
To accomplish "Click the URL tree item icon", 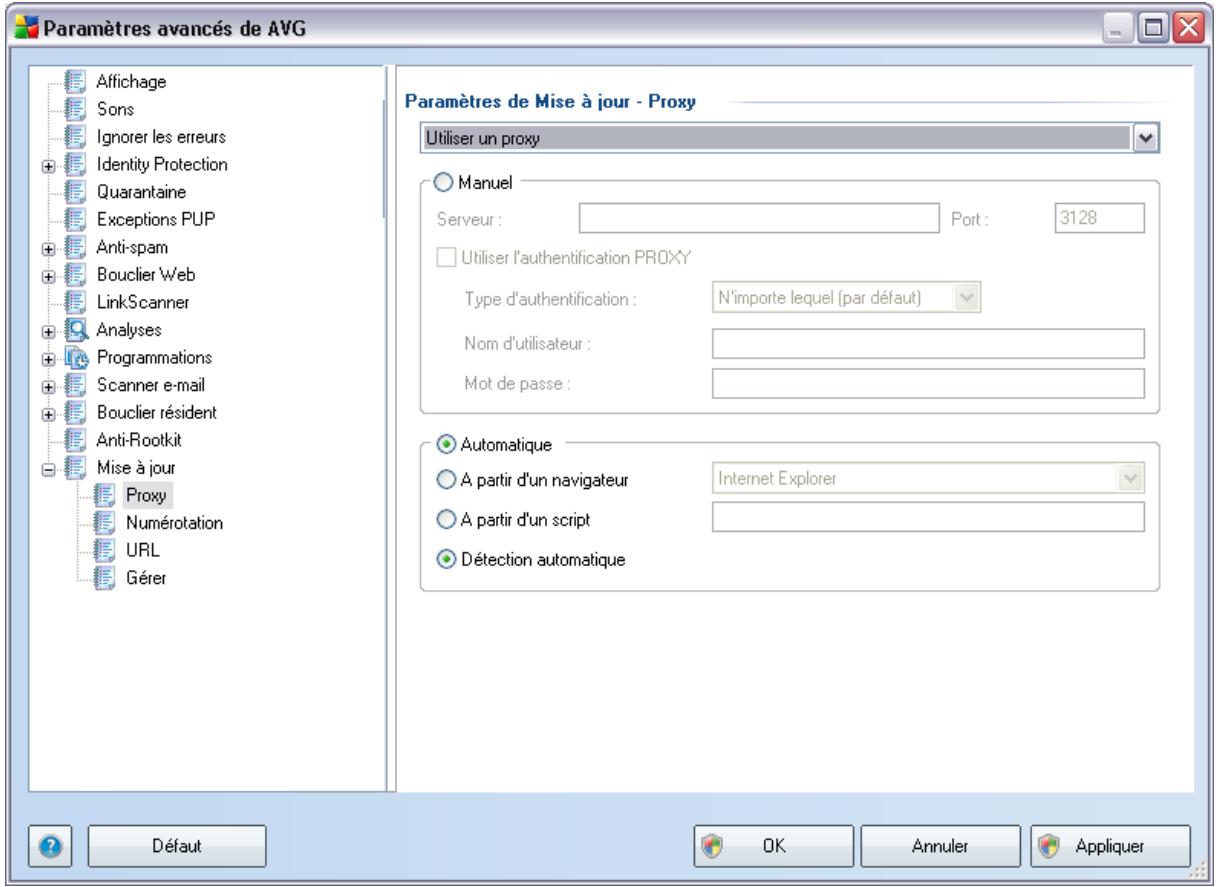I will click(106, 548).
